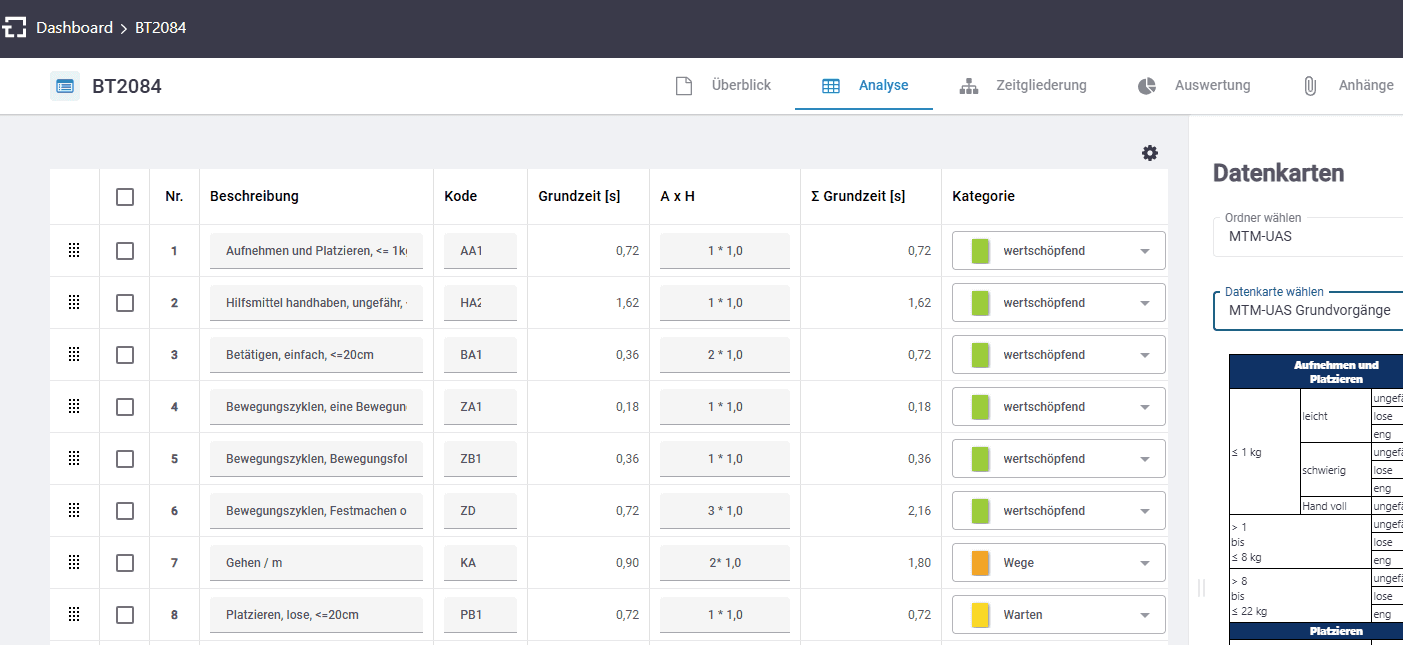Open Kategorie dropdown for row 7 (Wege)
The width and height of the screenshot is (1403, 645).
[x=1144, y=563]
